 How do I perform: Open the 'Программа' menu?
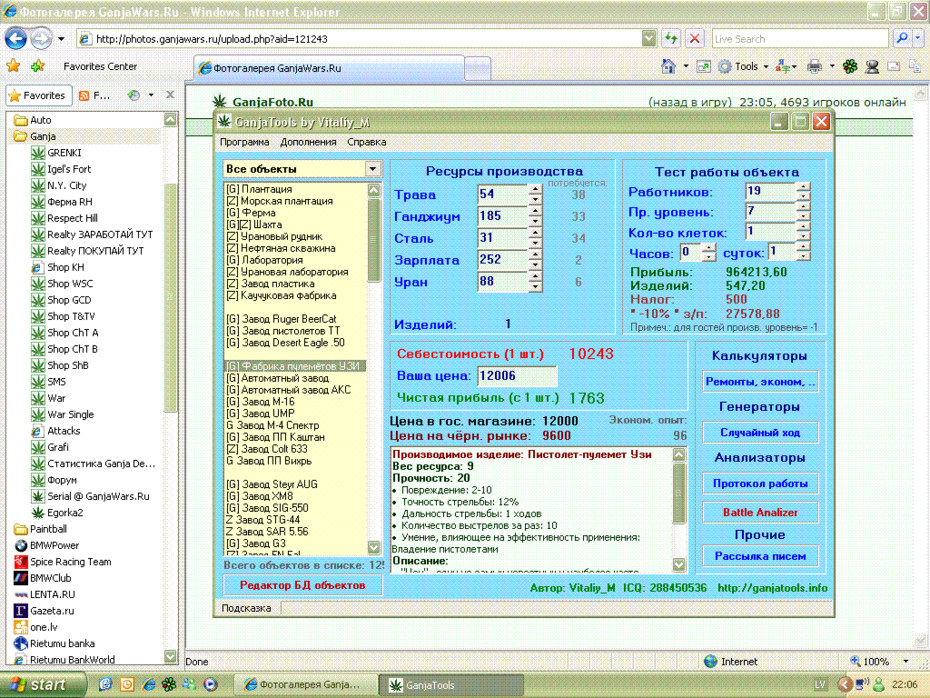tap(244, 142)
